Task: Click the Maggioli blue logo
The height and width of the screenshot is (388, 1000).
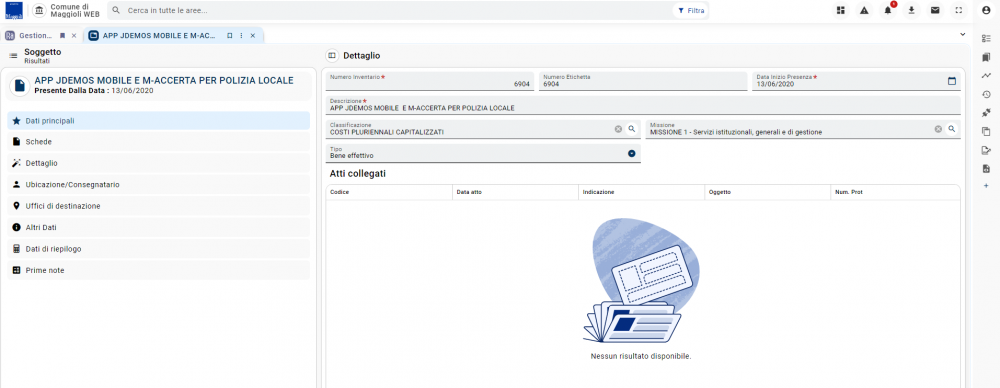Action: (14, 10)
